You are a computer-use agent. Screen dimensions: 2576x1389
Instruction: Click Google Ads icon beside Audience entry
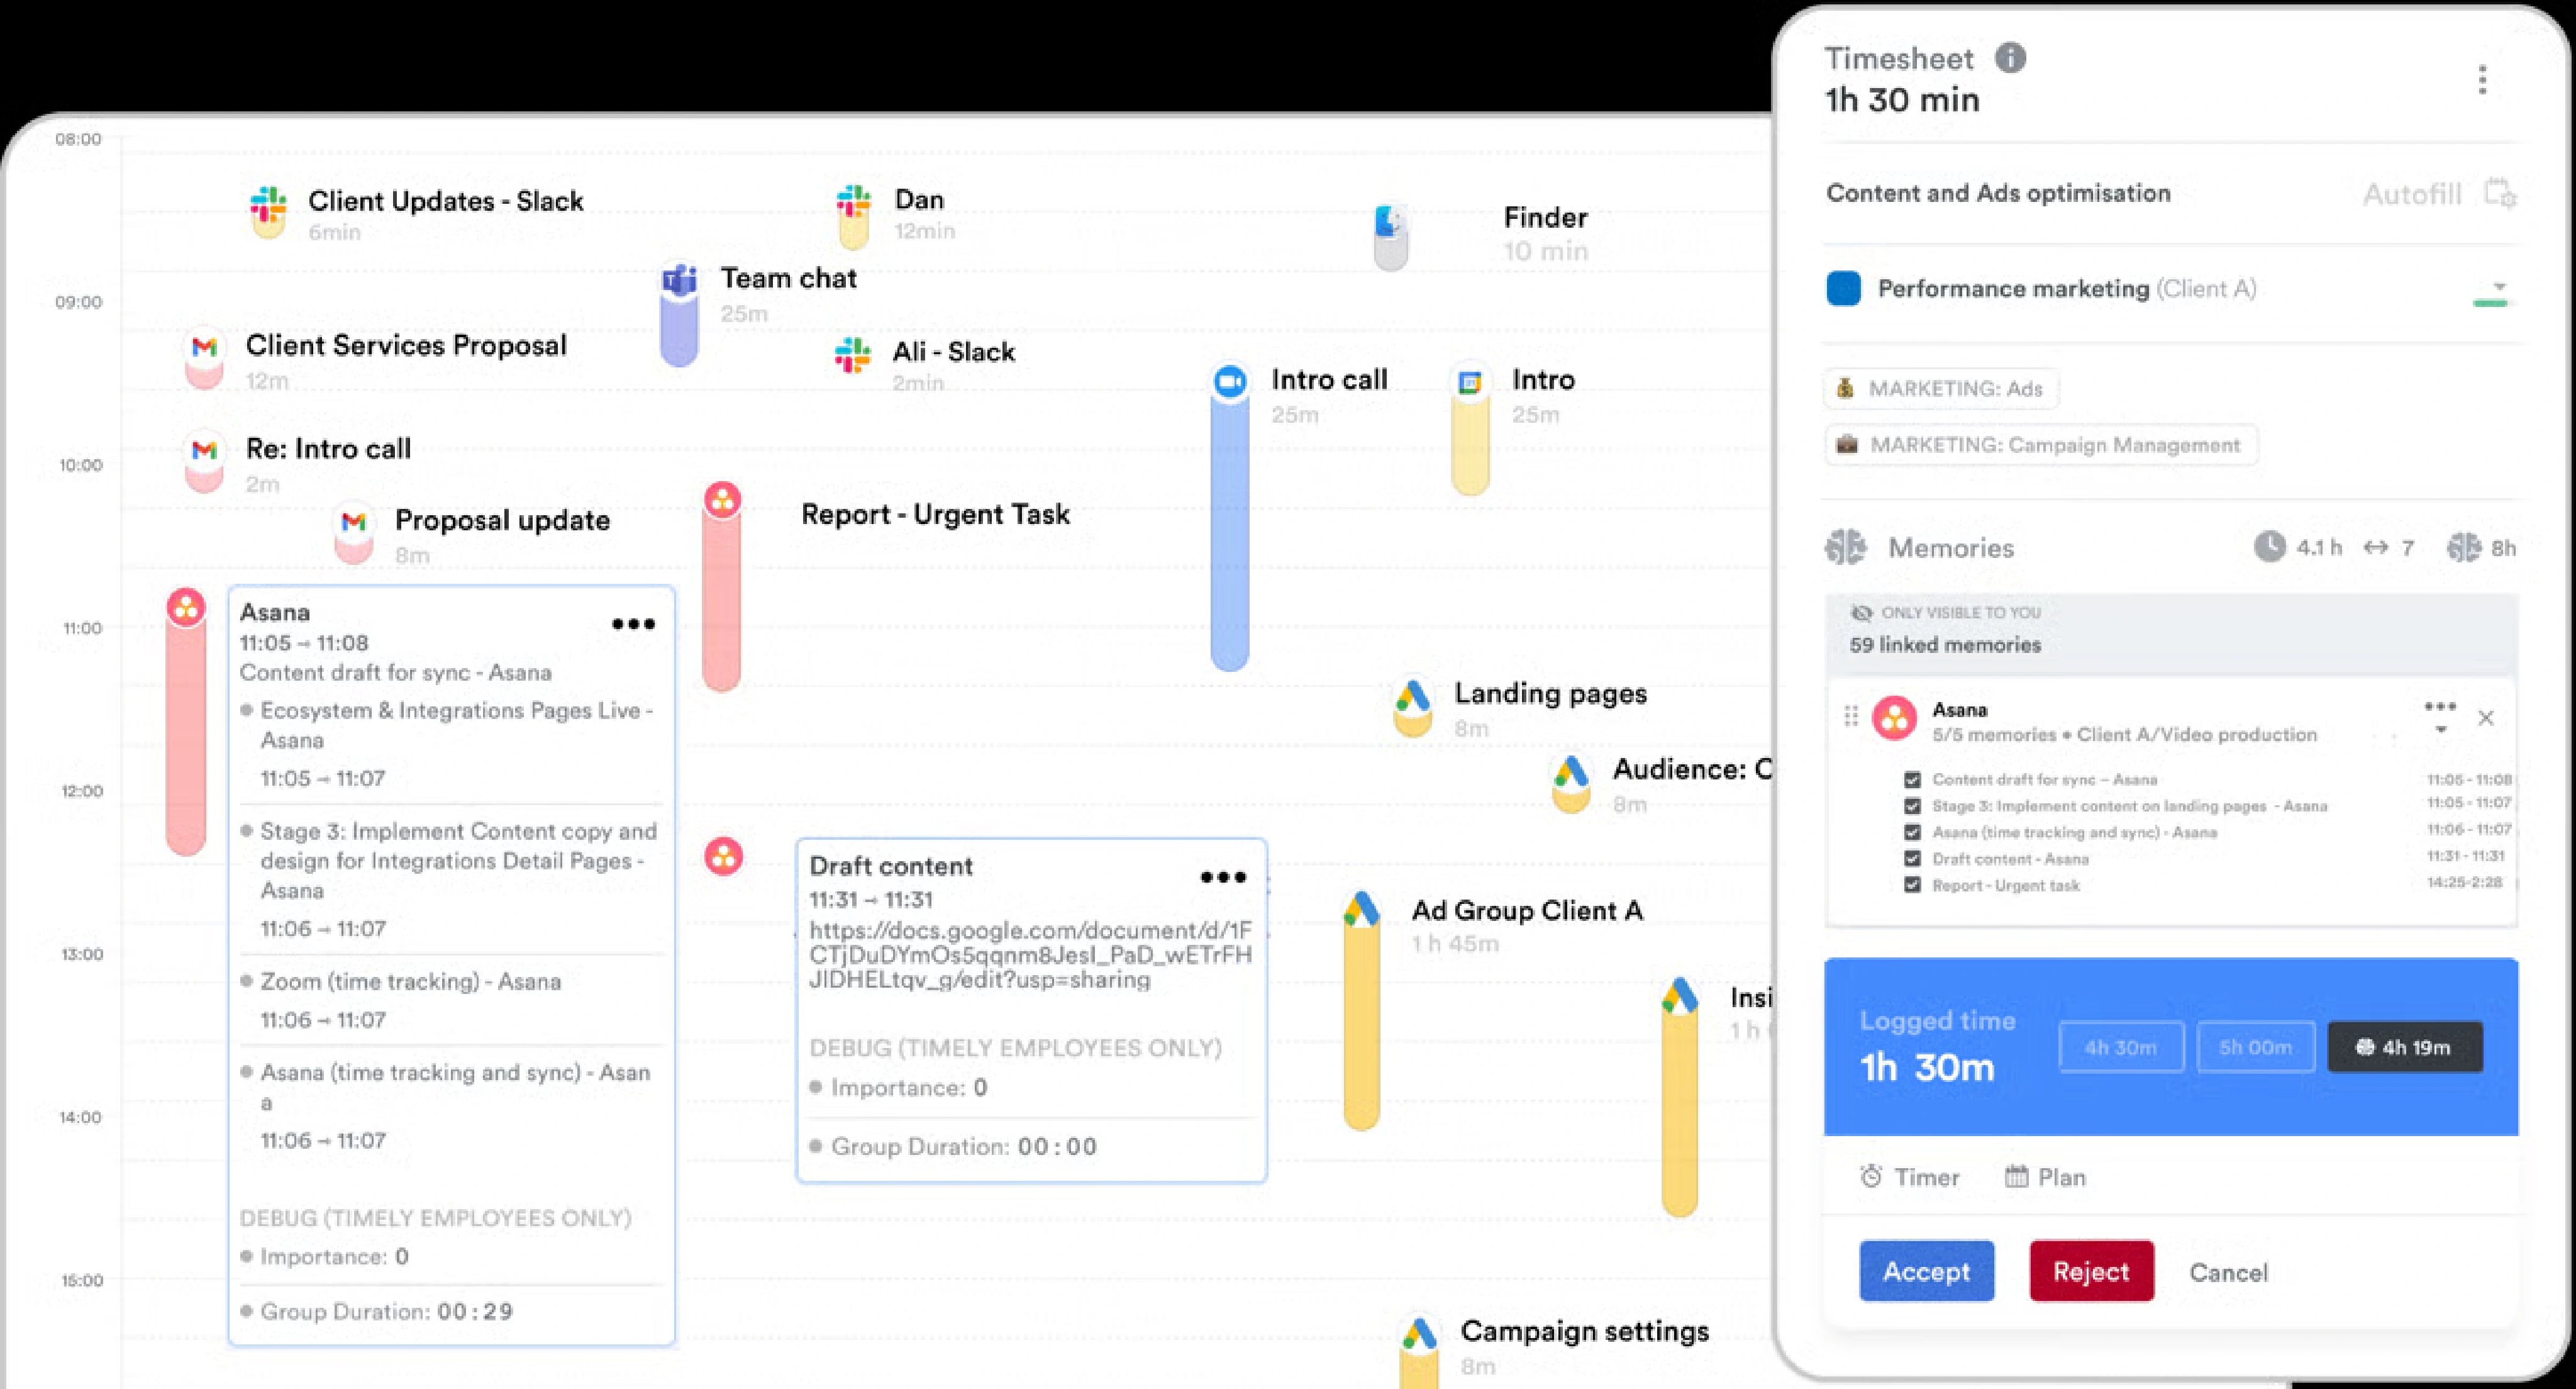click(1571, 773)
